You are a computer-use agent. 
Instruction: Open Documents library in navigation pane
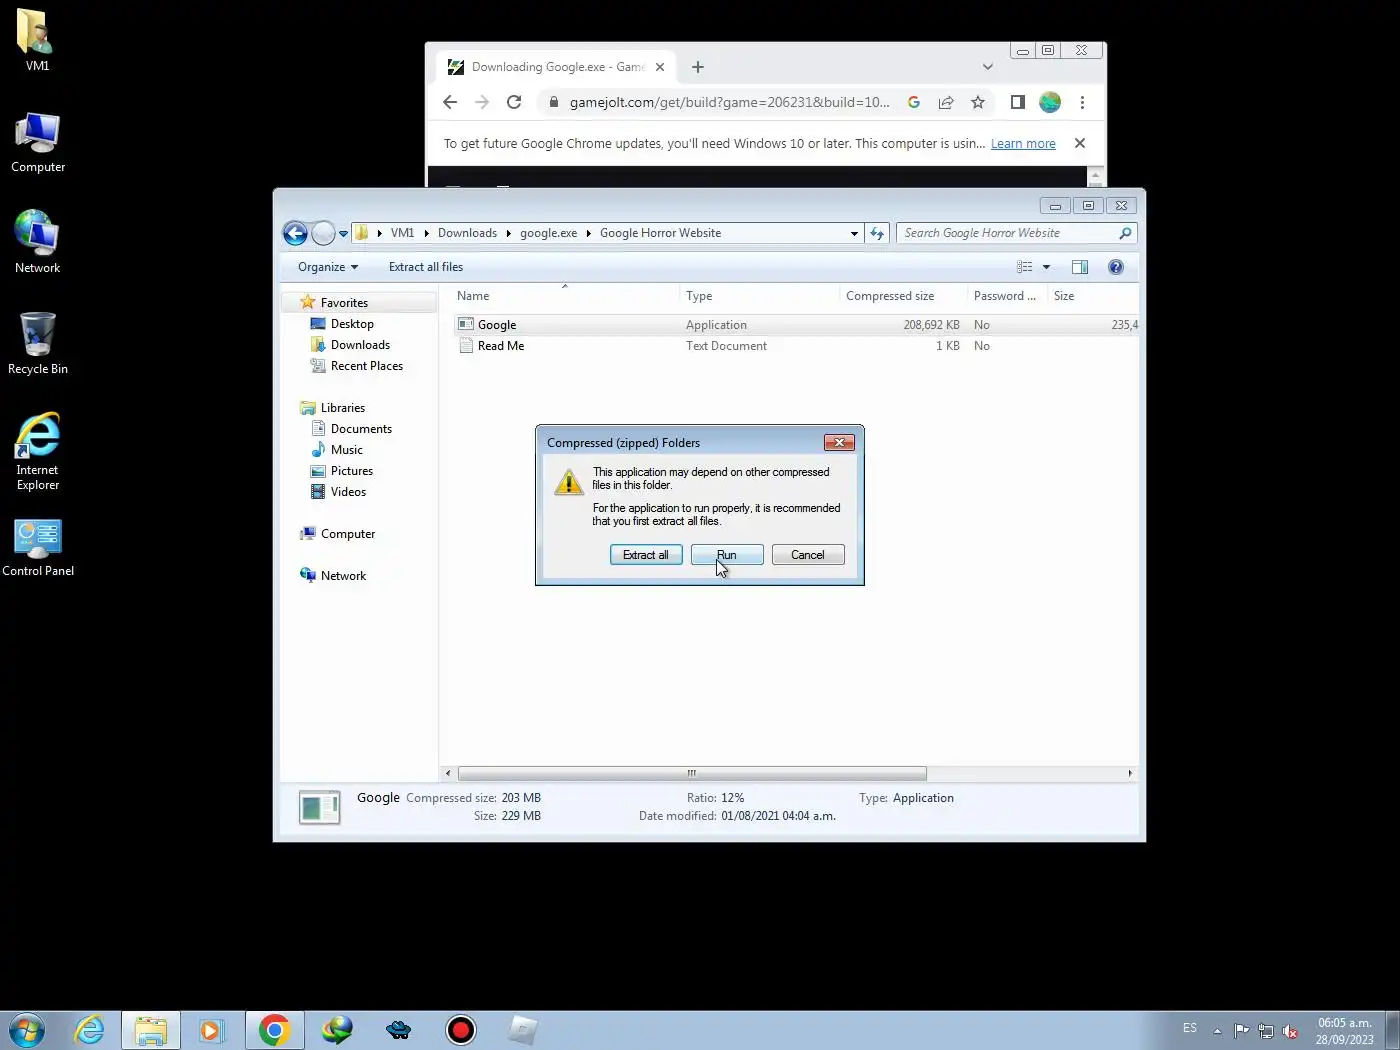(361, 429)
